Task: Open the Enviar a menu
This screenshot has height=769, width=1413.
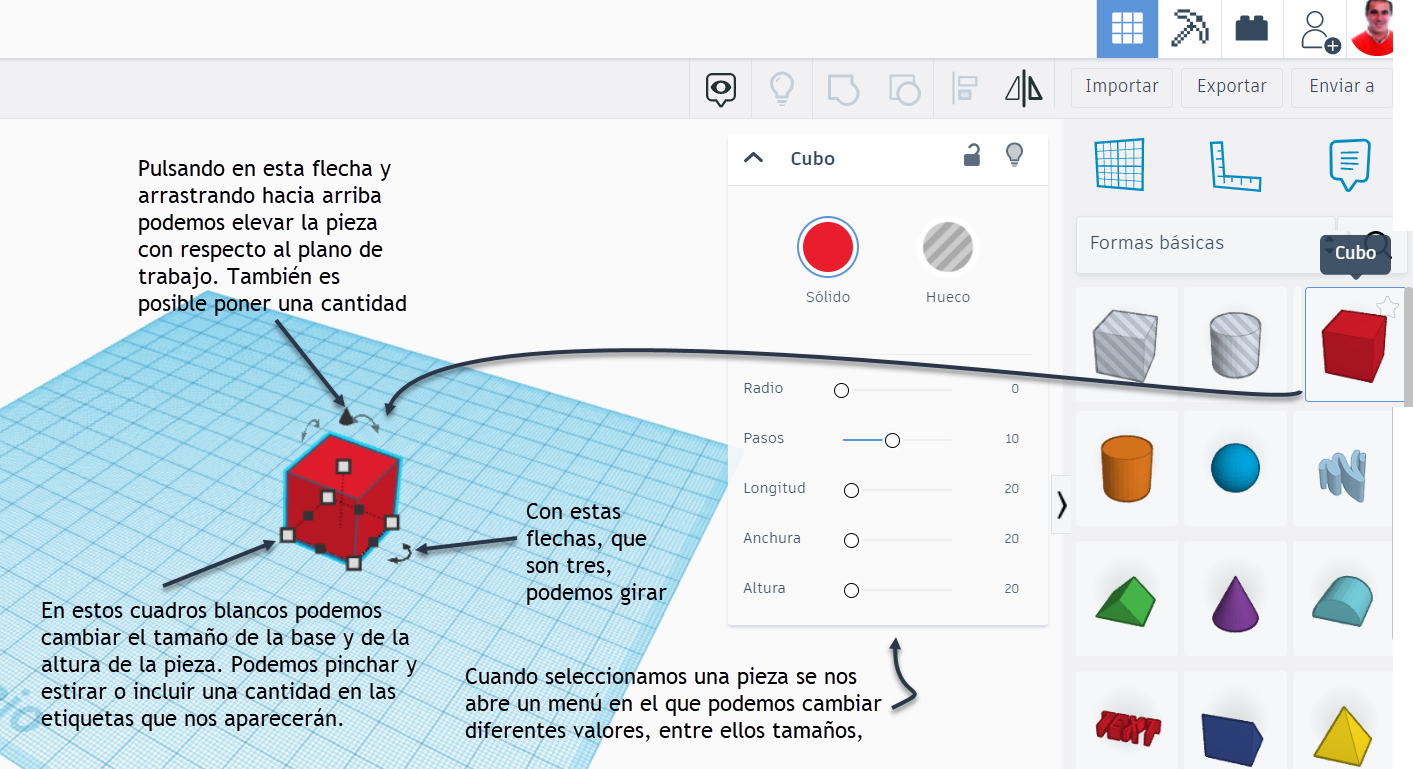Action: (1341, 87)
